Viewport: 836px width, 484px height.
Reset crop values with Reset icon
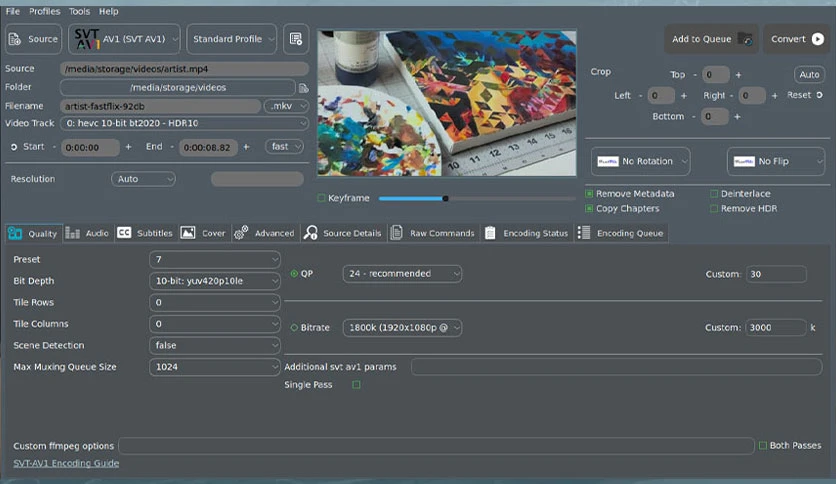(x=819, y=95)
